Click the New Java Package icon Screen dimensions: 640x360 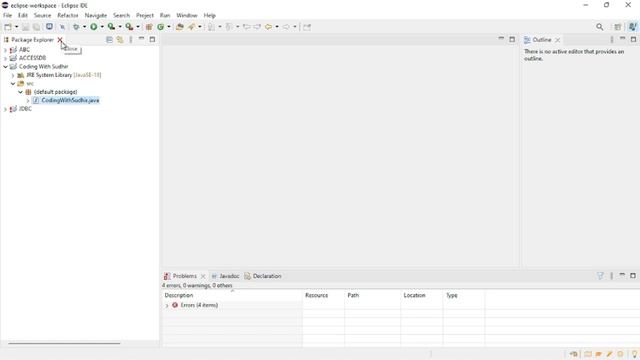[x=149, y=27]
